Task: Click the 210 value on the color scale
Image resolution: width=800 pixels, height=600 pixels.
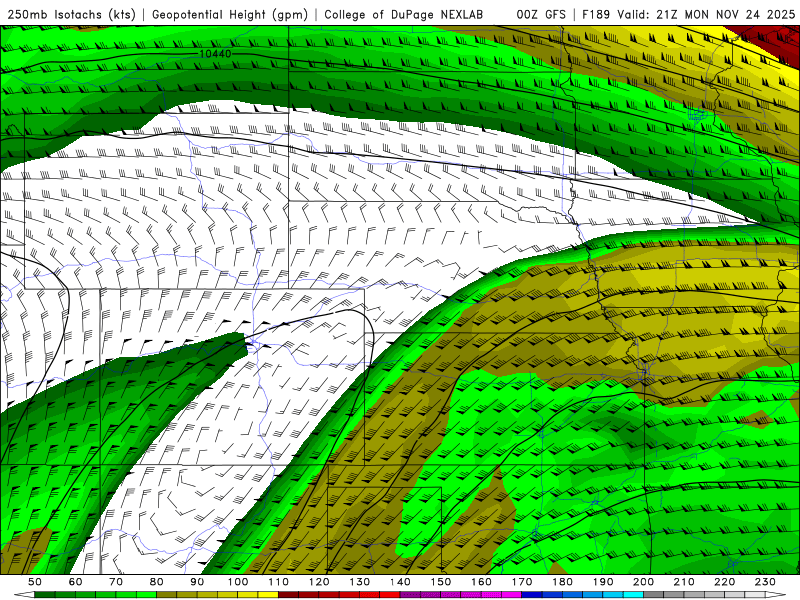Action: point(685,582)
